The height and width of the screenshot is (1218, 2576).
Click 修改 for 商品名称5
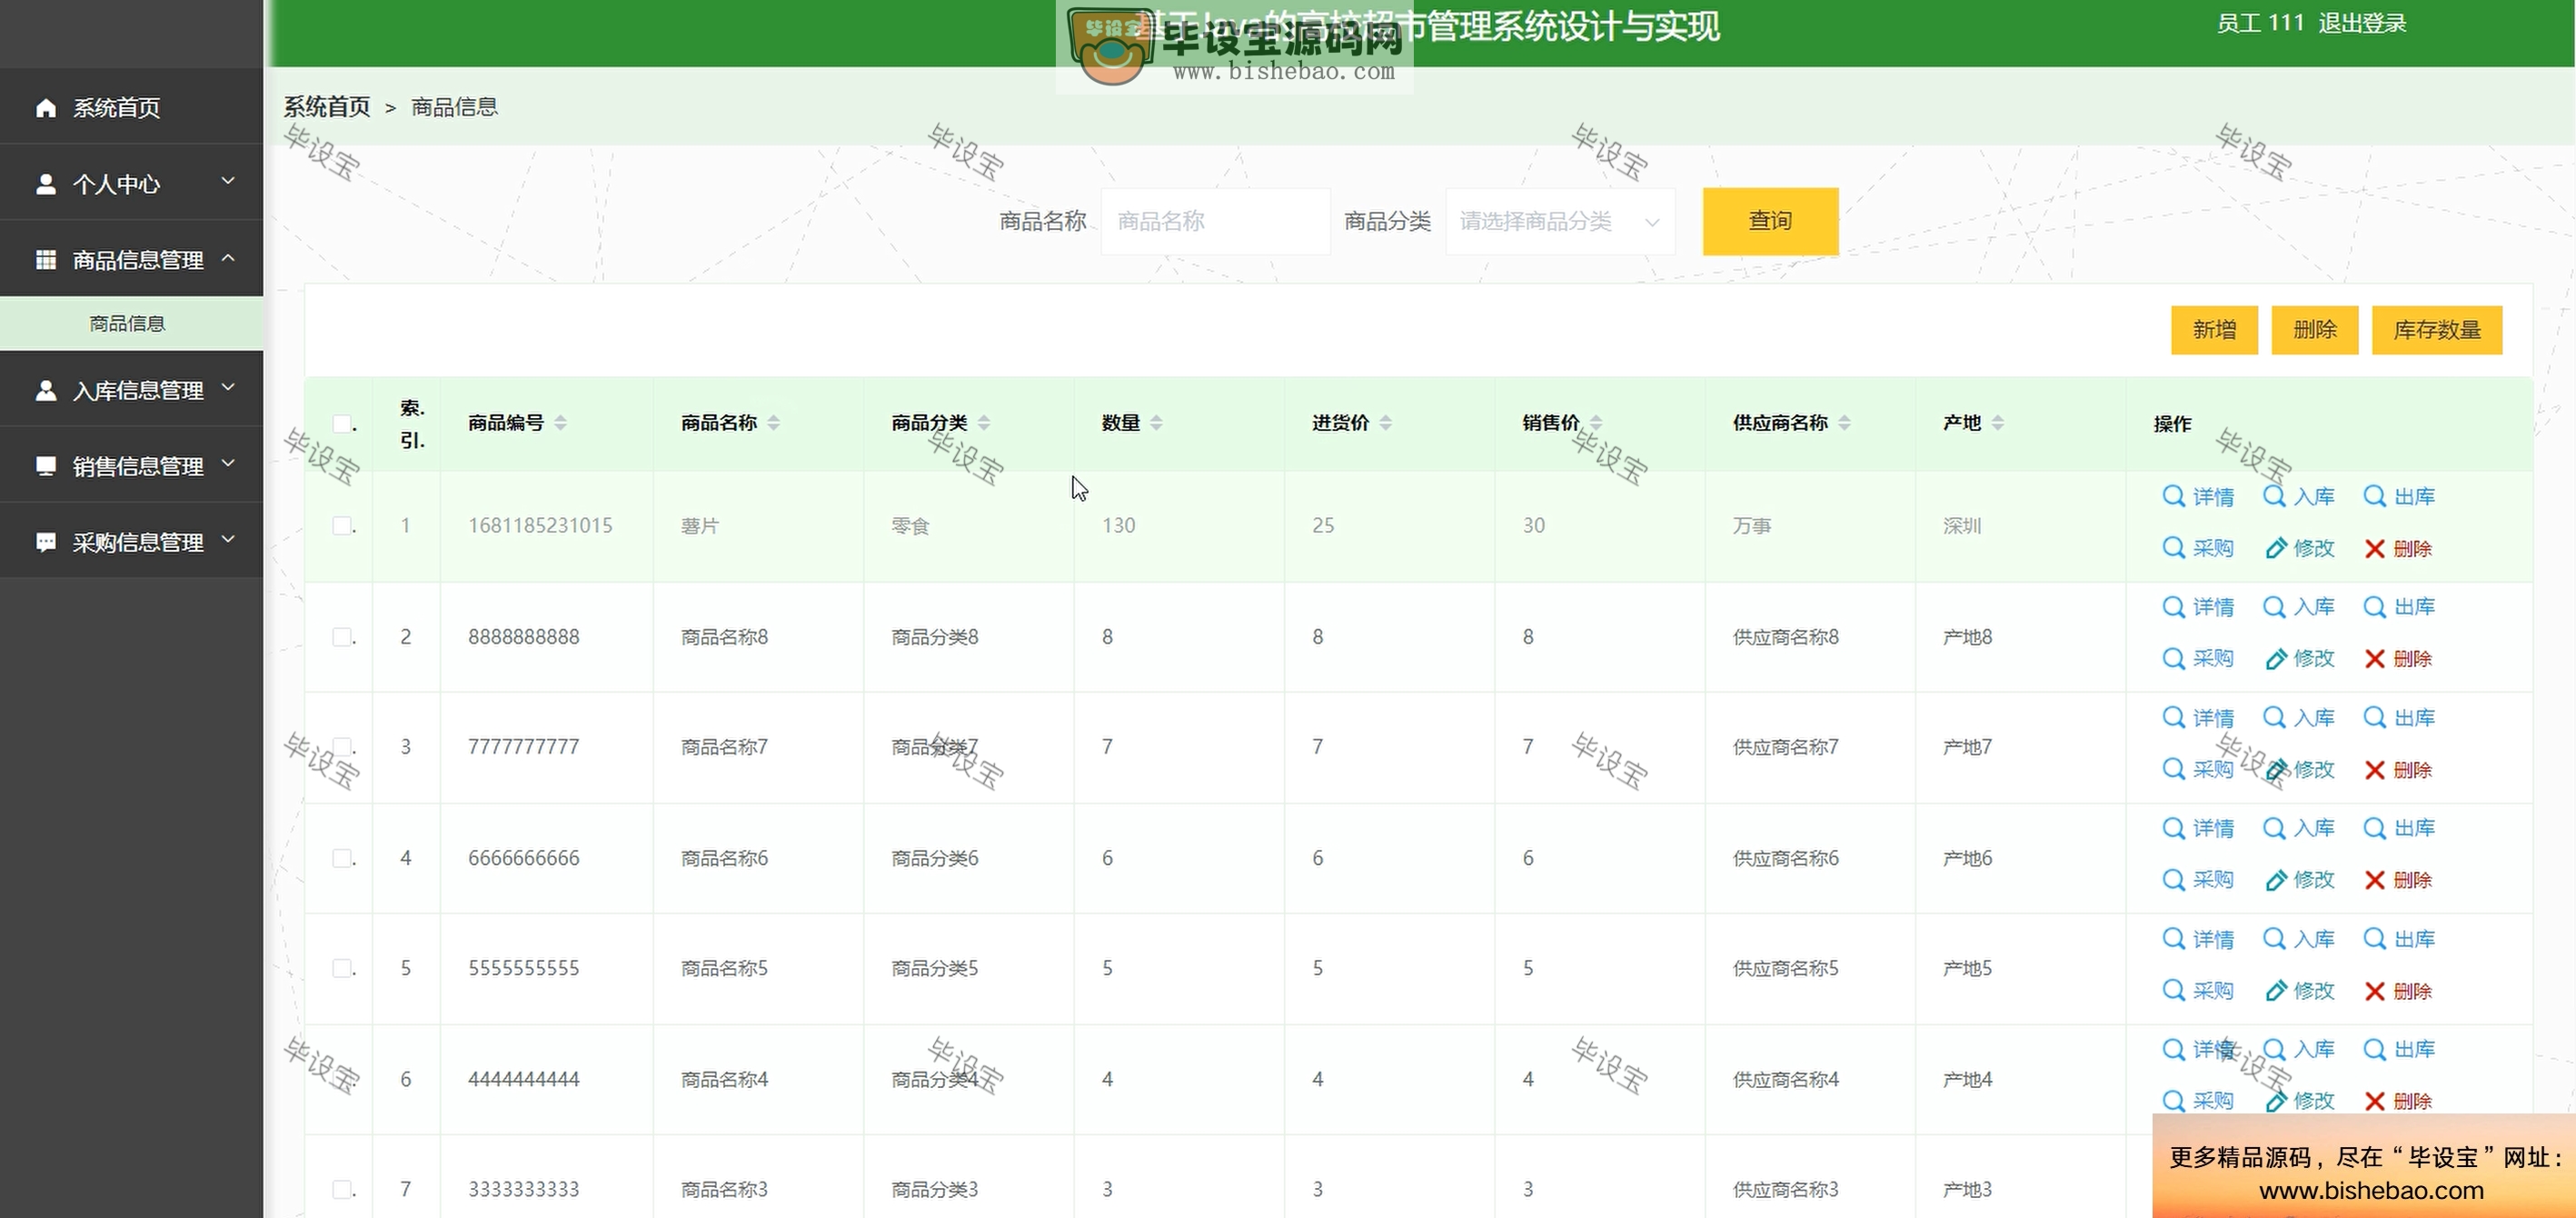2298,991
